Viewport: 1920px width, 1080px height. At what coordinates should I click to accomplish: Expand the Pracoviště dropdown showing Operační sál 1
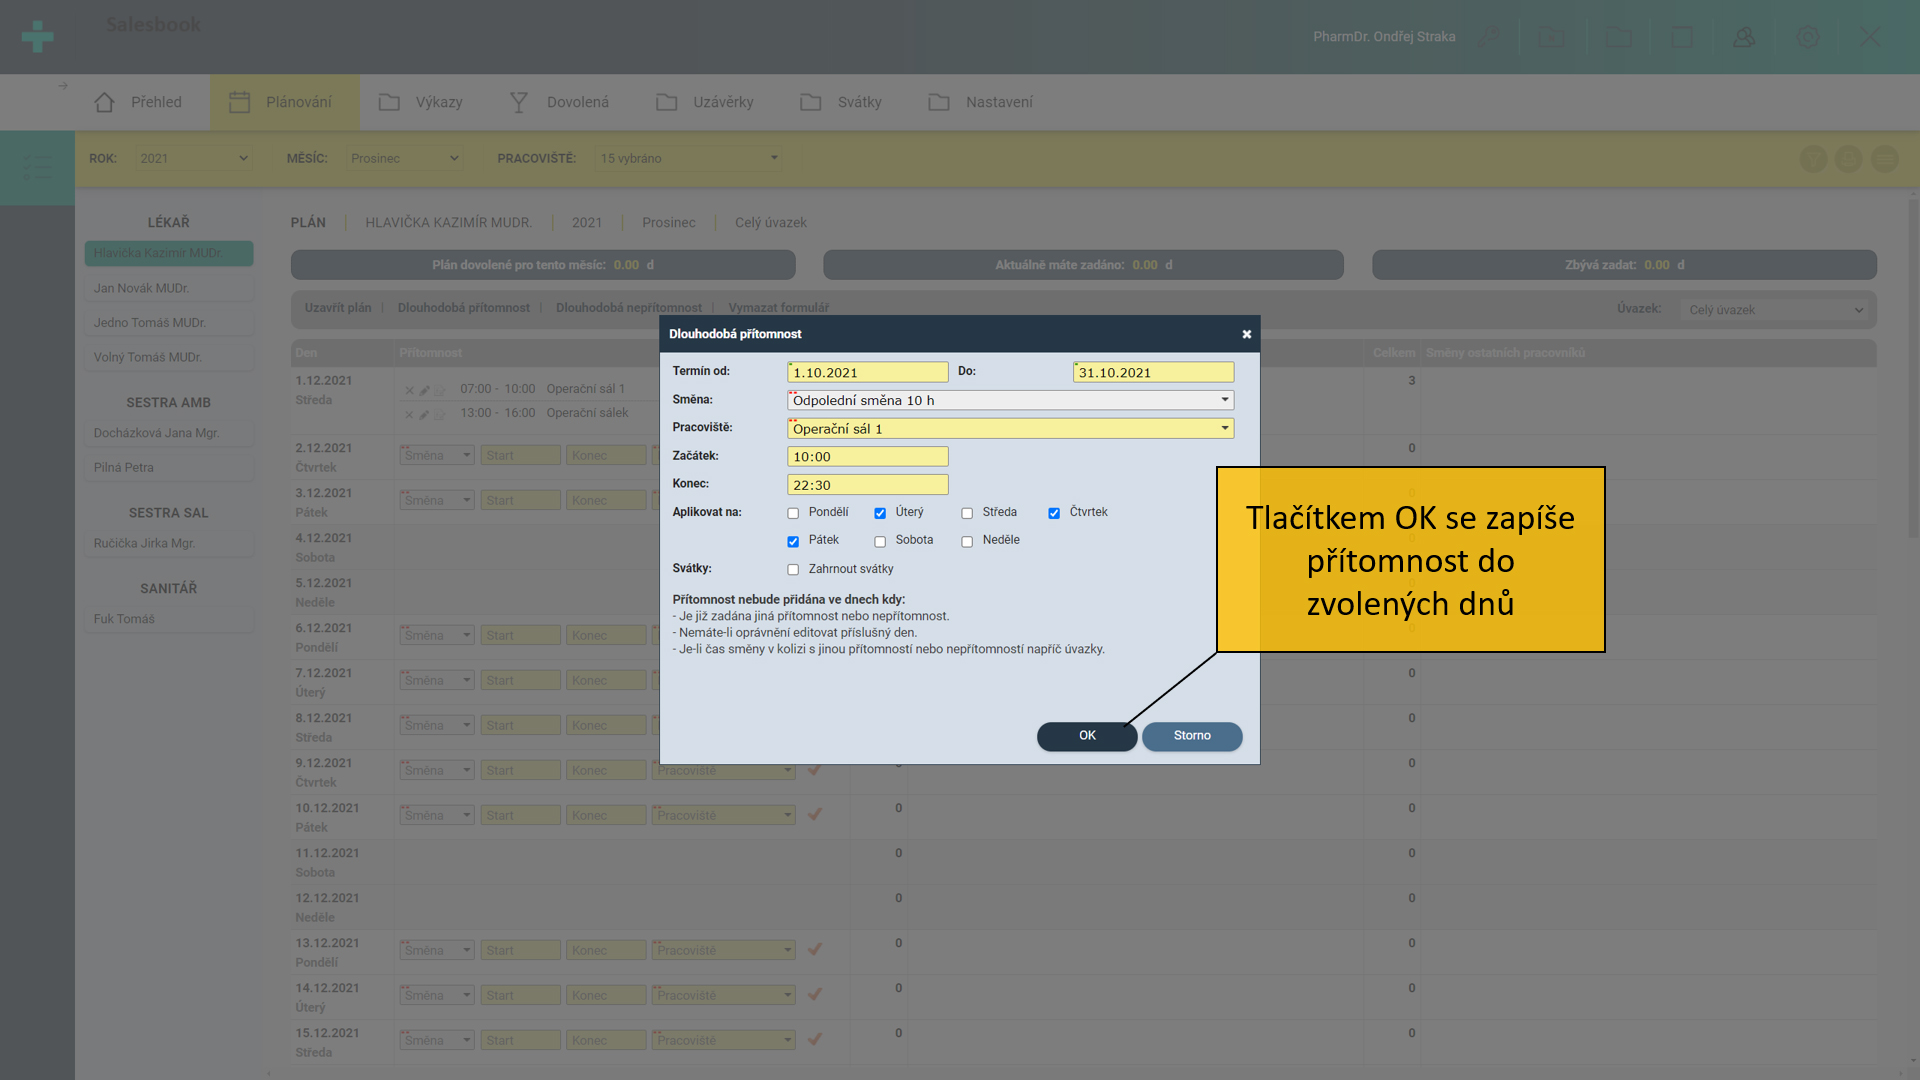[1010, 428]
